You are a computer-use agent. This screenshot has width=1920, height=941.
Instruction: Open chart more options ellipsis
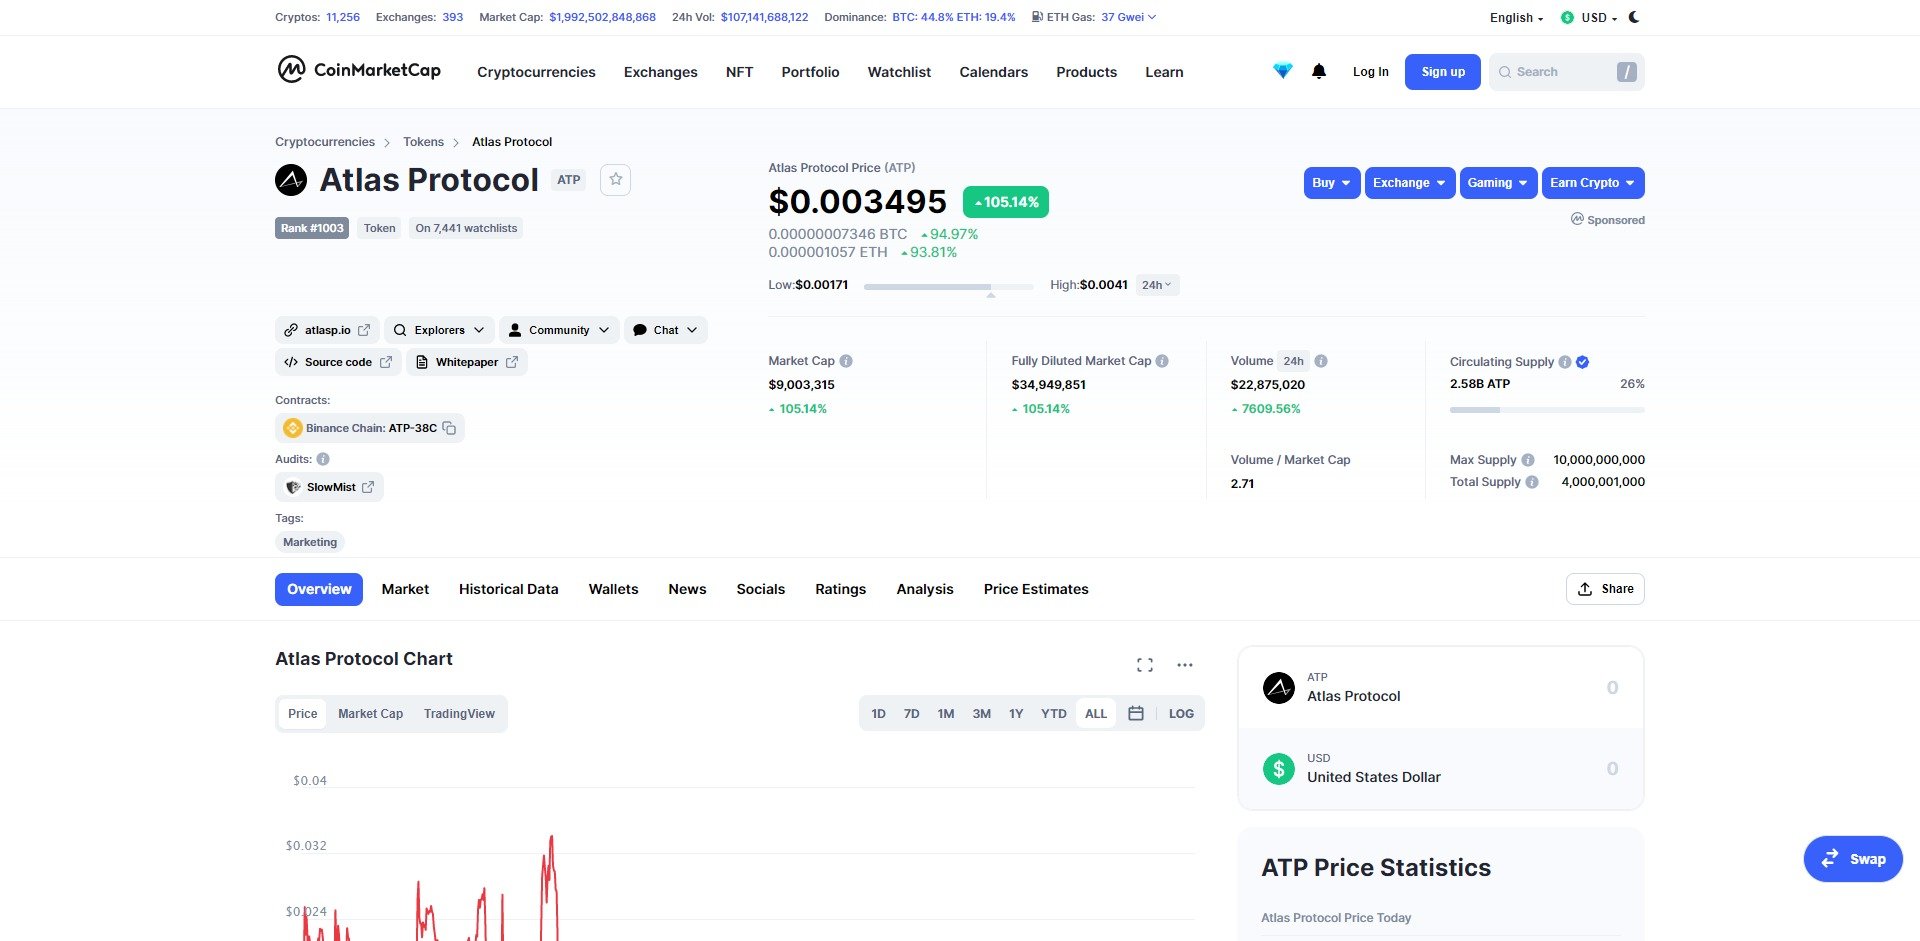pyautogui.click(x=1185, y=665)
